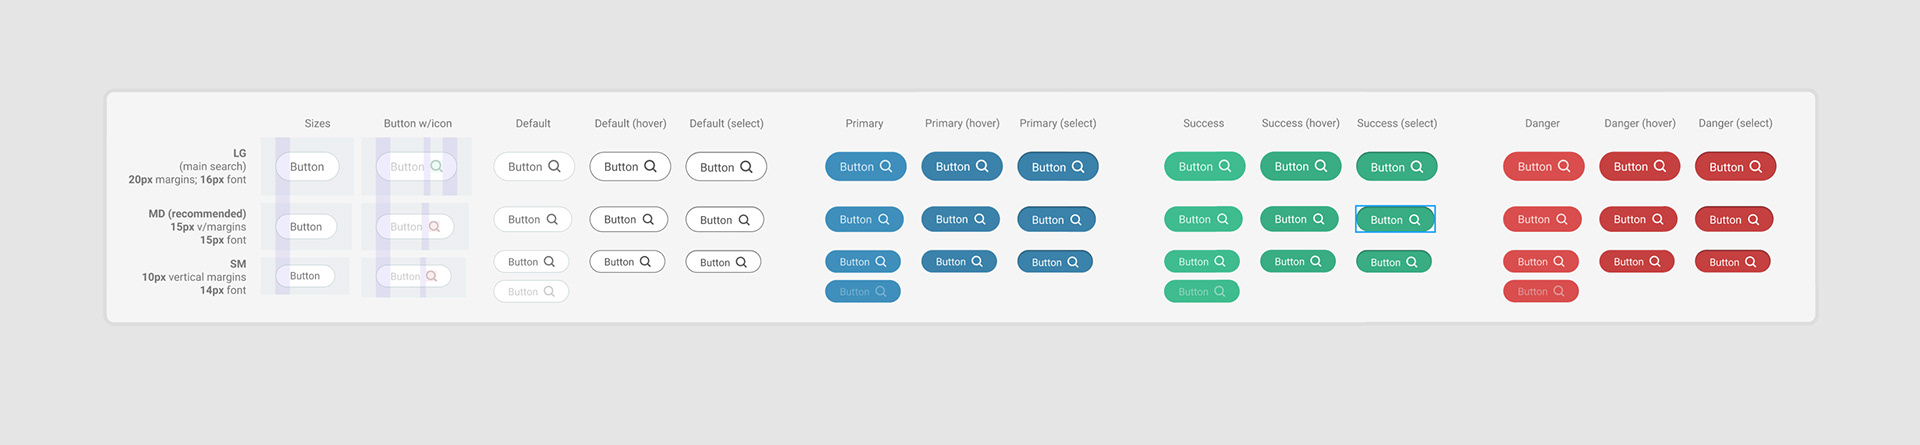Screen dimensions: 1920x445
Task: Click the faded disabled Primary button
Action: (x=862, y=292)
